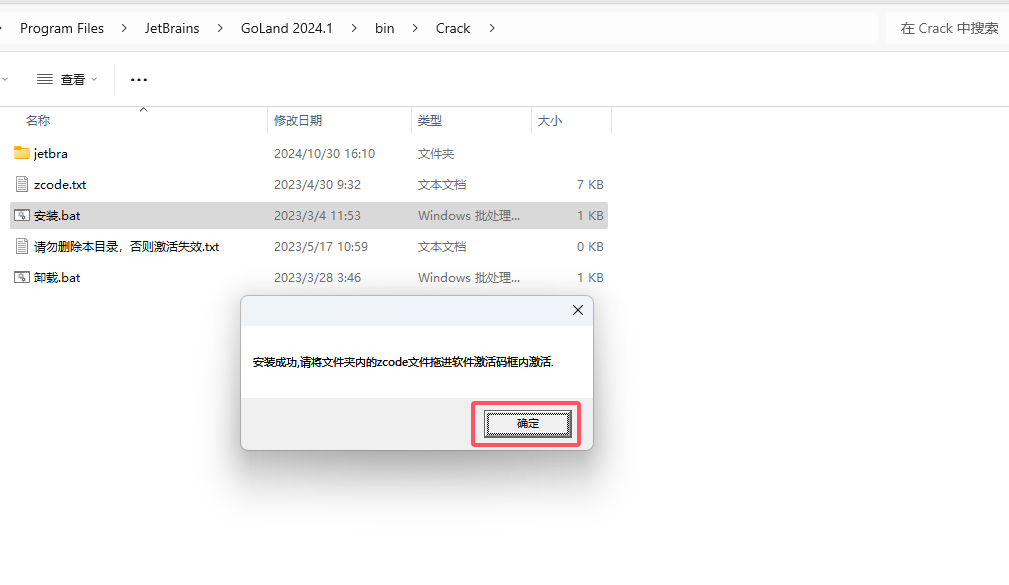Go to JetBrains in breadcrumb path
This screenshot has width=1009, height=585.
[172, 28]
